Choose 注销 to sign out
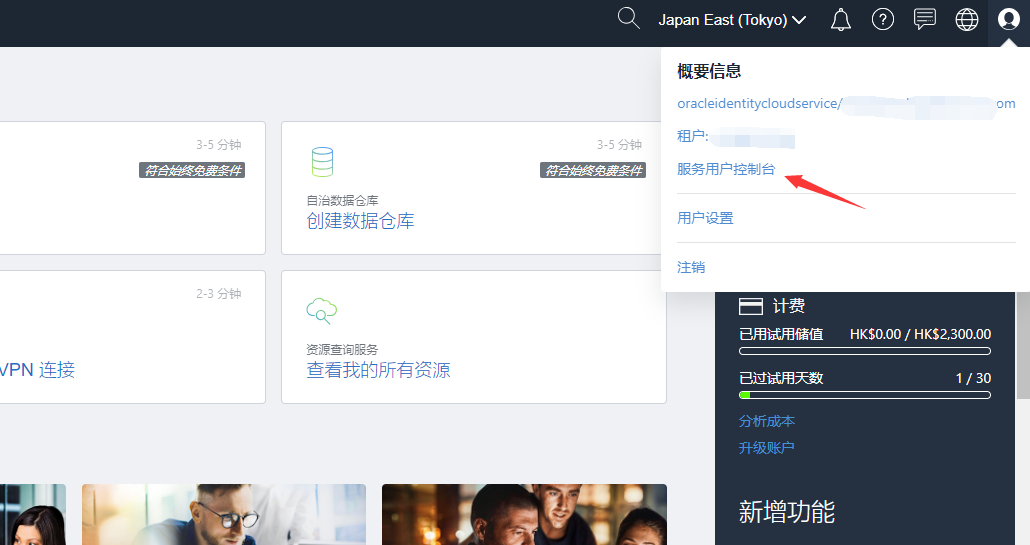Image resolution: width=1030 pixels, height=545 pixels. pos(691,267)
